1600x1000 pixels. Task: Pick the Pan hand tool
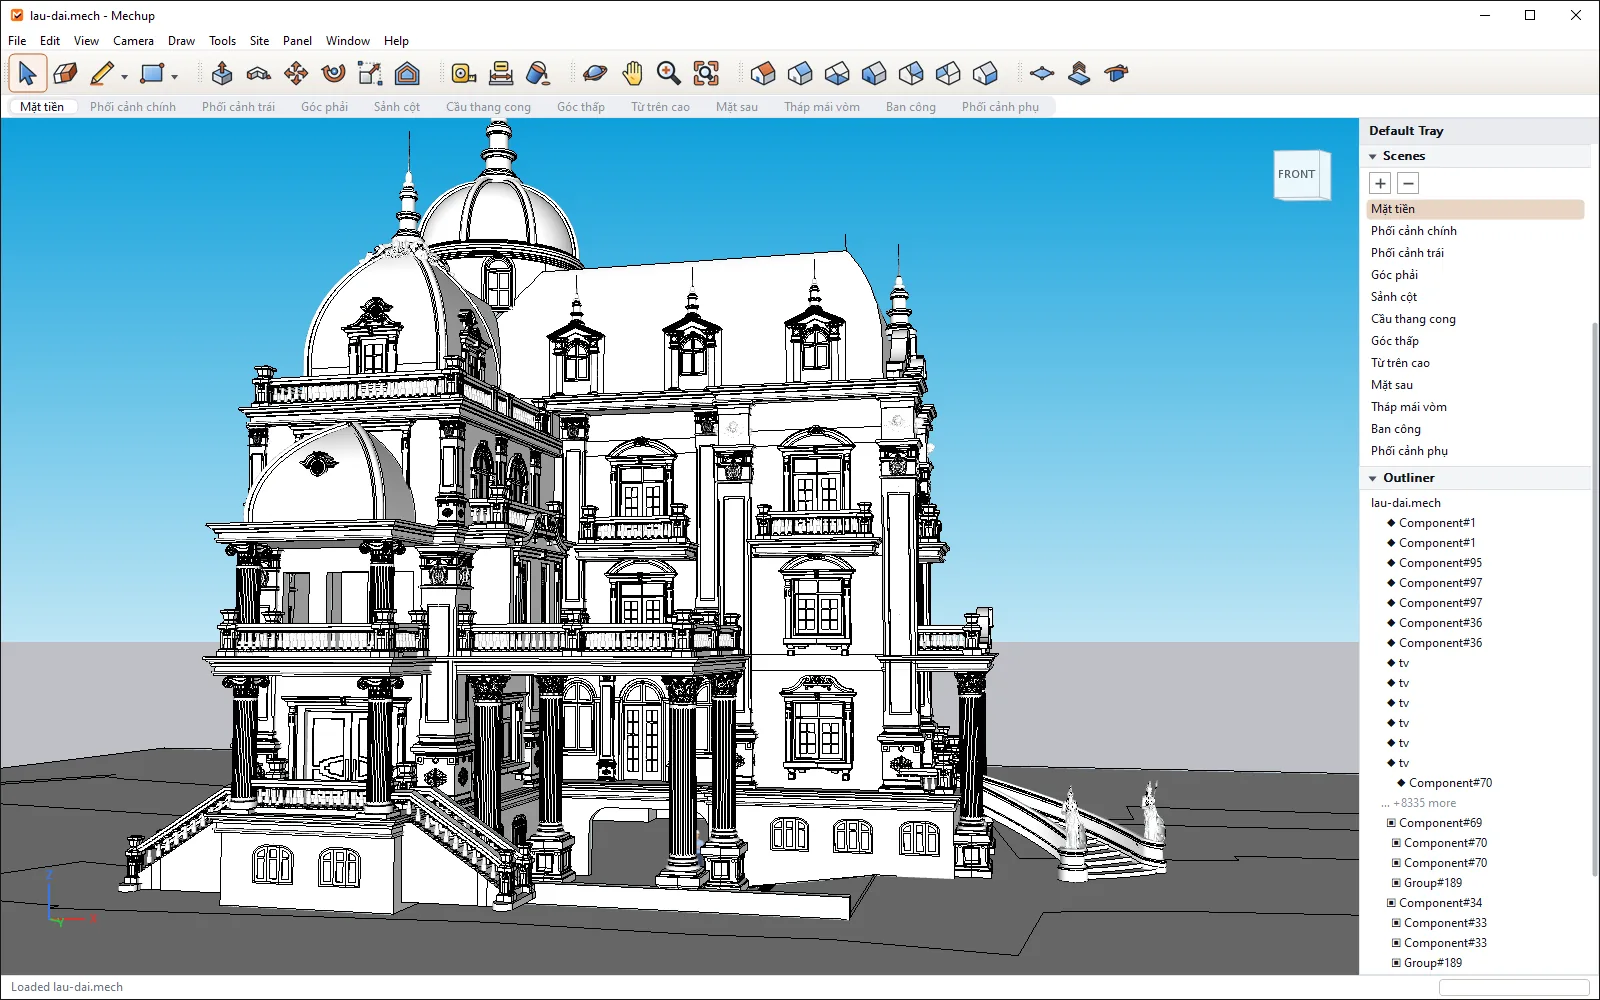[632, 73]
